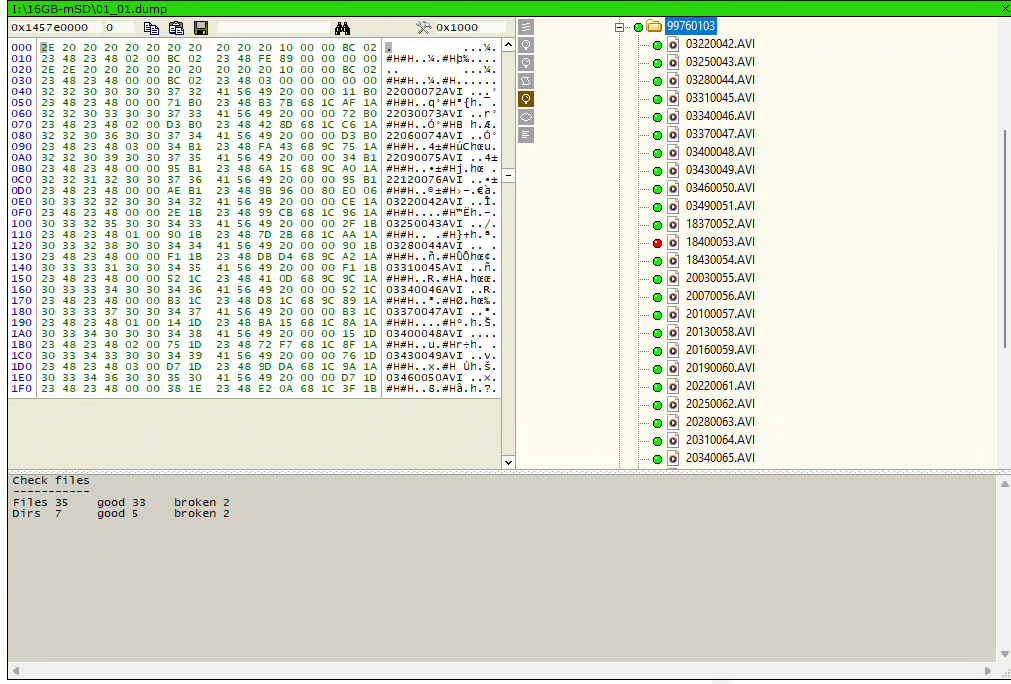Click the video file icon of 20340065.AVI
1011x684 pixels.
pos(673,458)
